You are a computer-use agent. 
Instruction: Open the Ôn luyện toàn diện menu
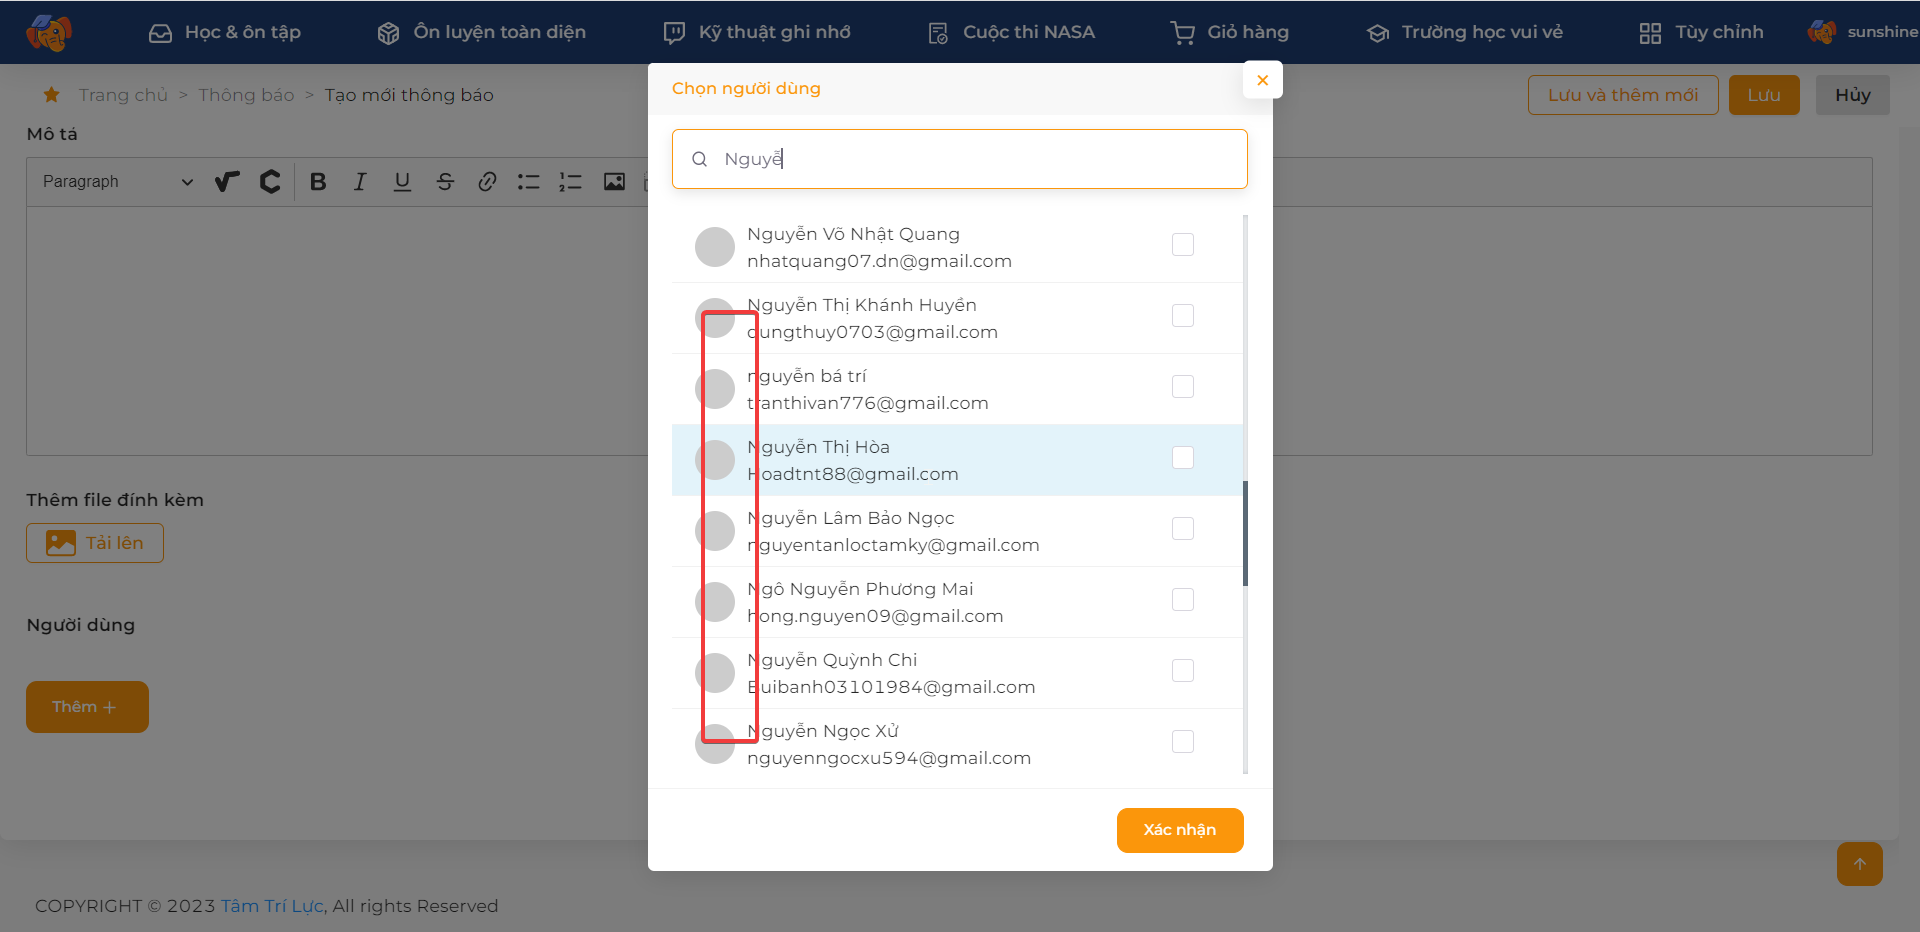tap(481, 32)
